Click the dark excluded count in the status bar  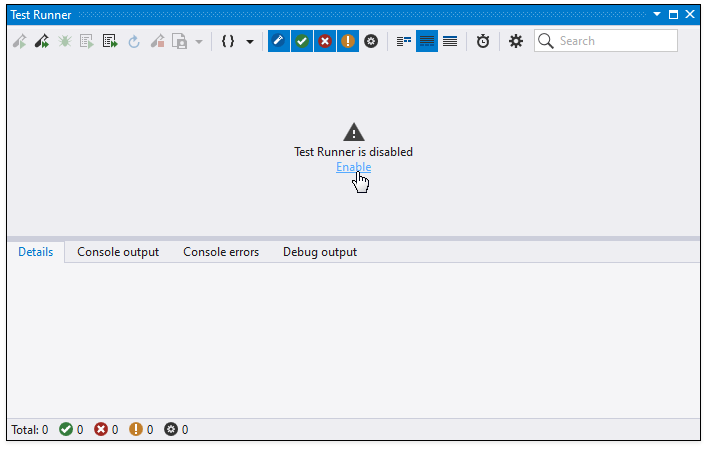pos(176,430)
